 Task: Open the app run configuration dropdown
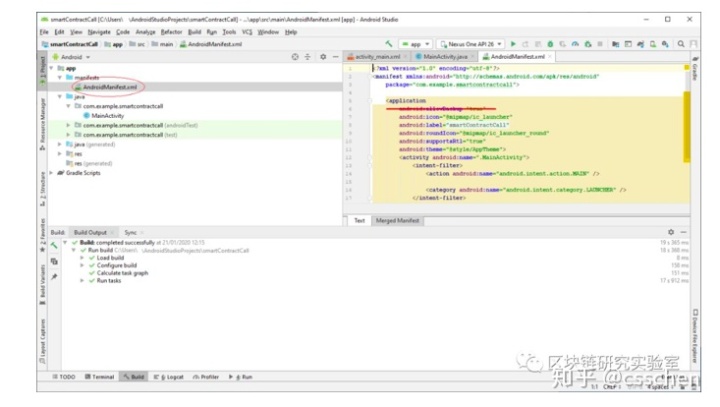point(416,44)
